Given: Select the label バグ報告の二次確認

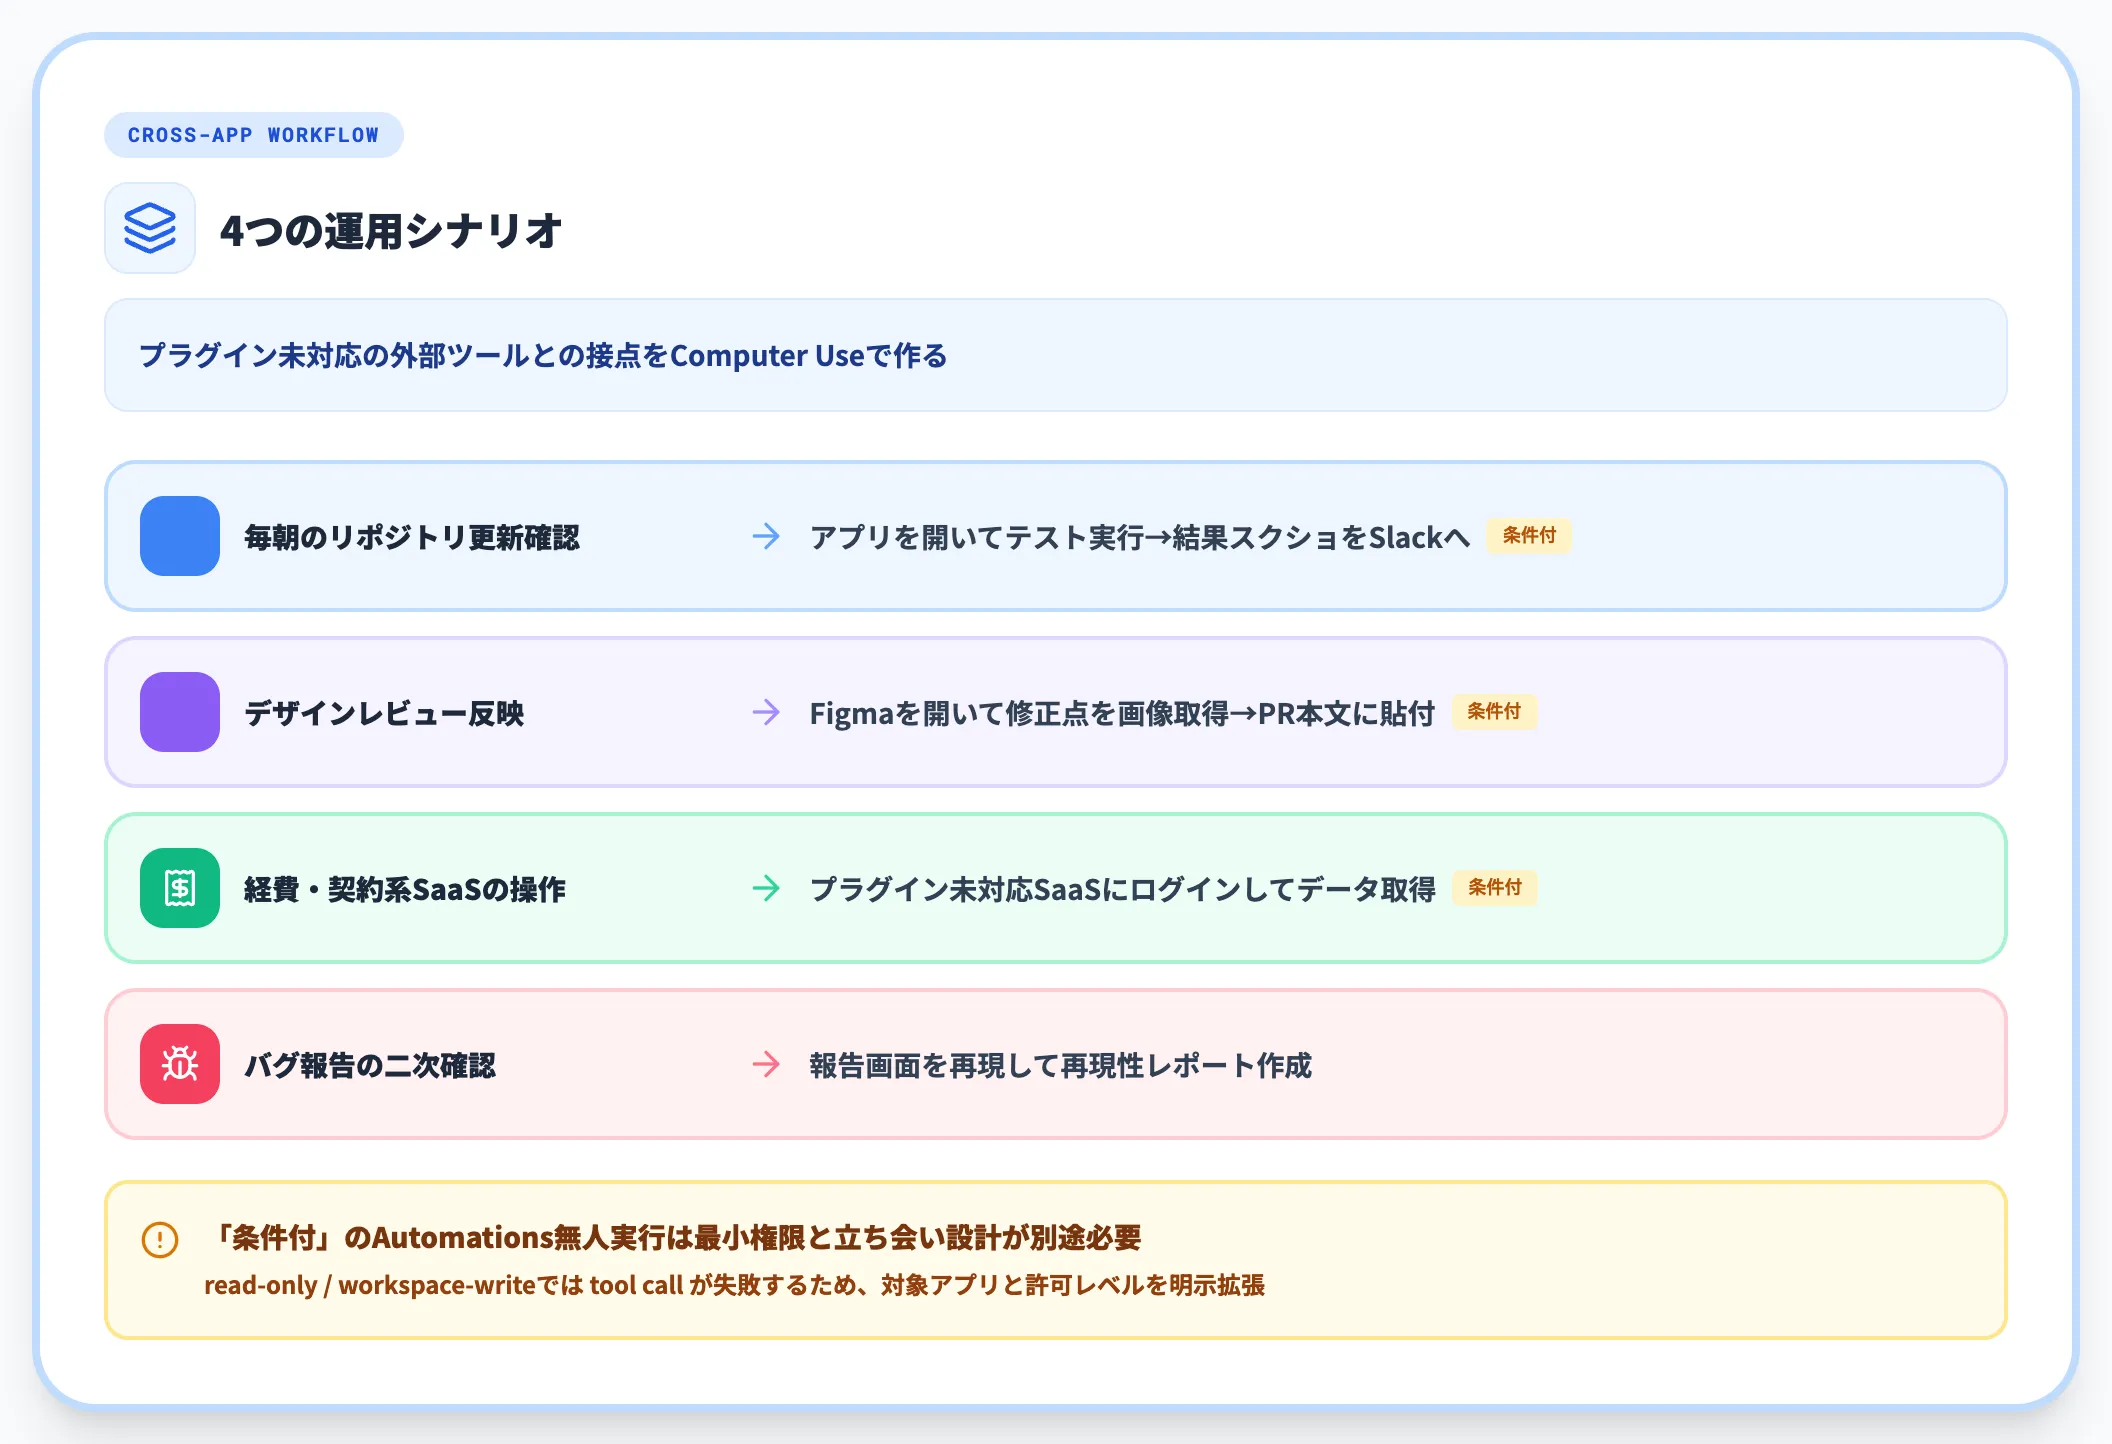Looking at the screenshot, I should (370, 1065).
